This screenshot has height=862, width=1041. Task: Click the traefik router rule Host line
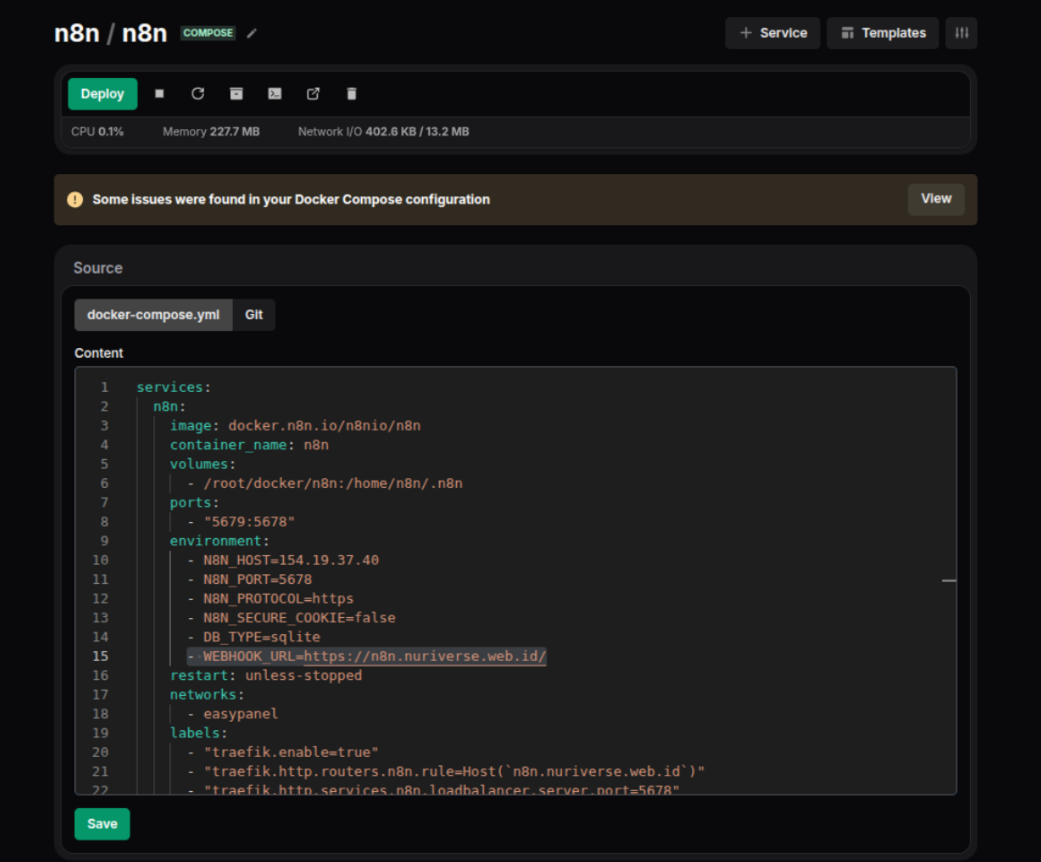pyautogui.click(x=454, y=772)
